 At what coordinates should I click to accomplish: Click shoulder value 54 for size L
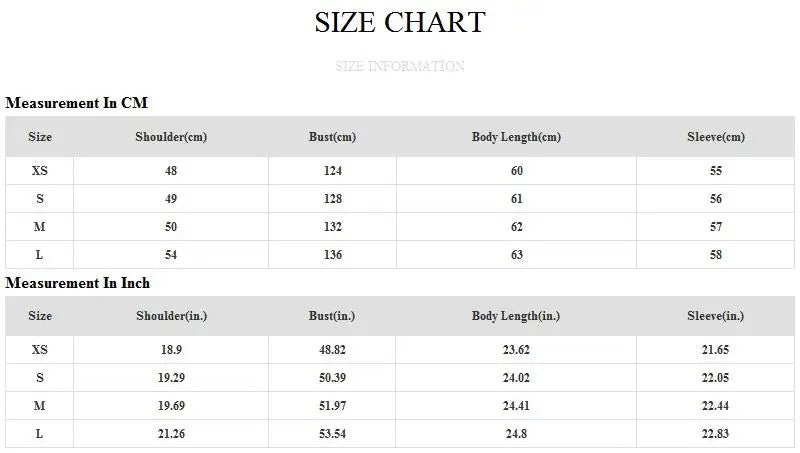tap(171, 255)
